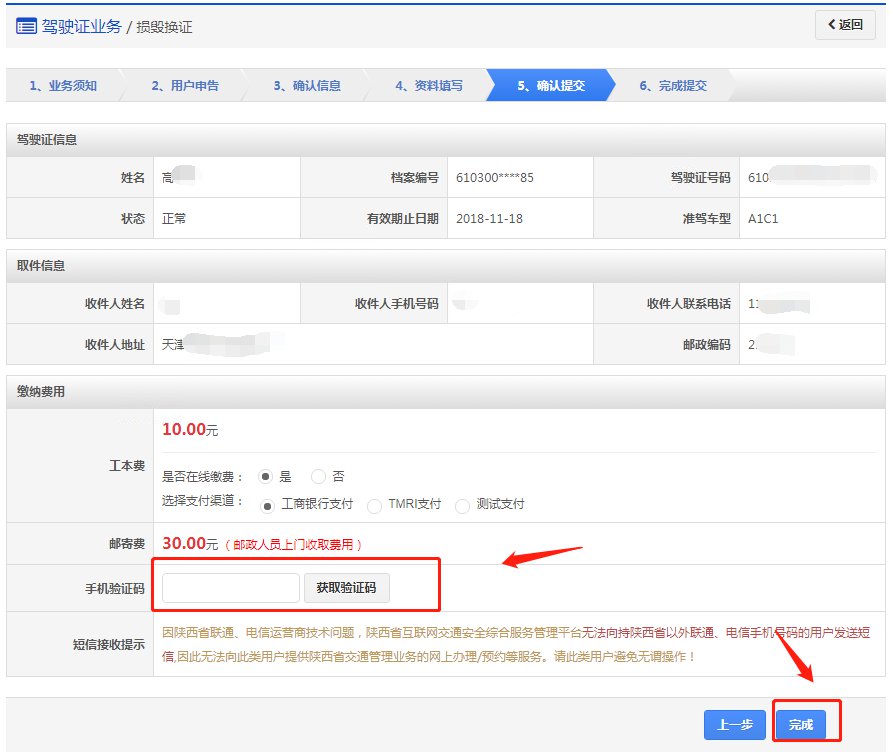Click step 6、完成提交
Viewport: 891px width, 756px height.
coord(673,86)
